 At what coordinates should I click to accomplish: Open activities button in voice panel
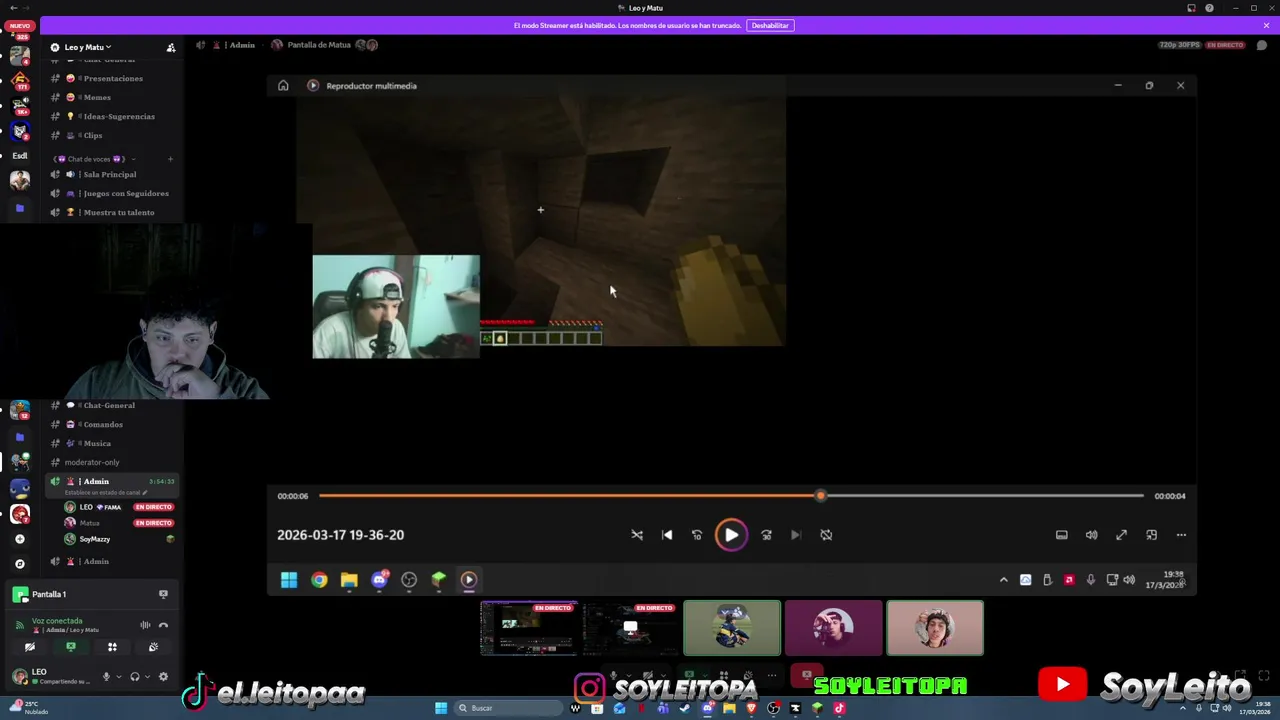[x=112, y=647]
